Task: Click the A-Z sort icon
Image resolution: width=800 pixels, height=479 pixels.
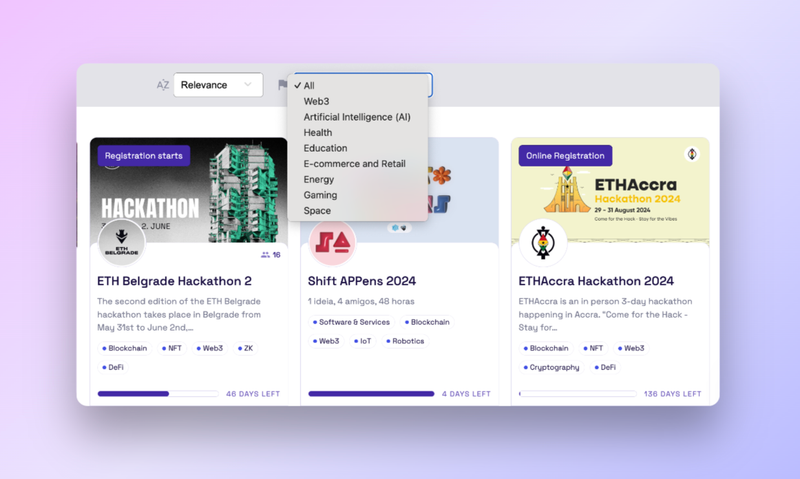Action: coord(162,85)
